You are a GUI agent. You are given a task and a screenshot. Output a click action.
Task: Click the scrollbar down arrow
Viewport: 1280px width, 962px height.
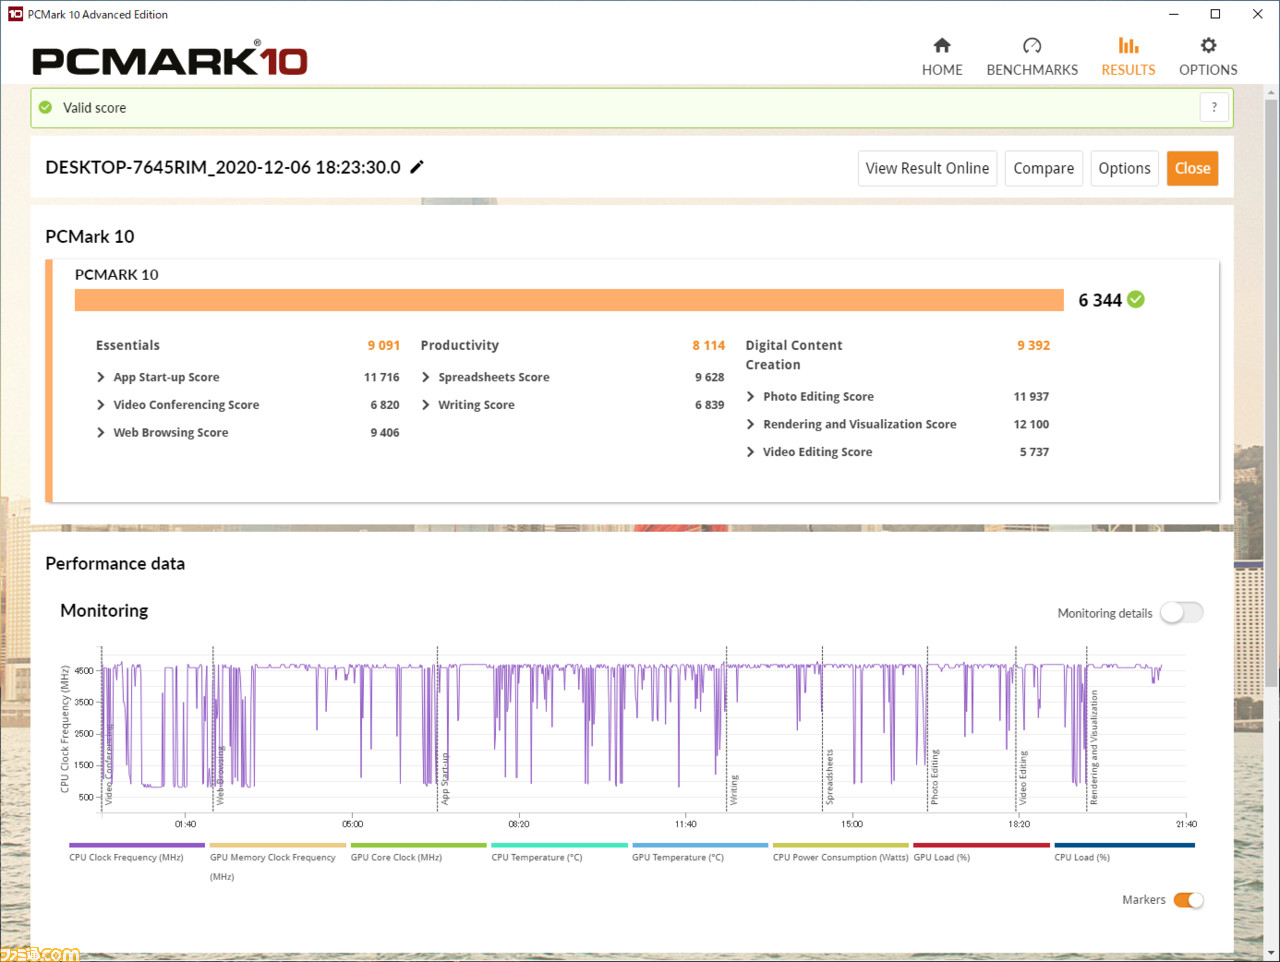point(1271,953)
